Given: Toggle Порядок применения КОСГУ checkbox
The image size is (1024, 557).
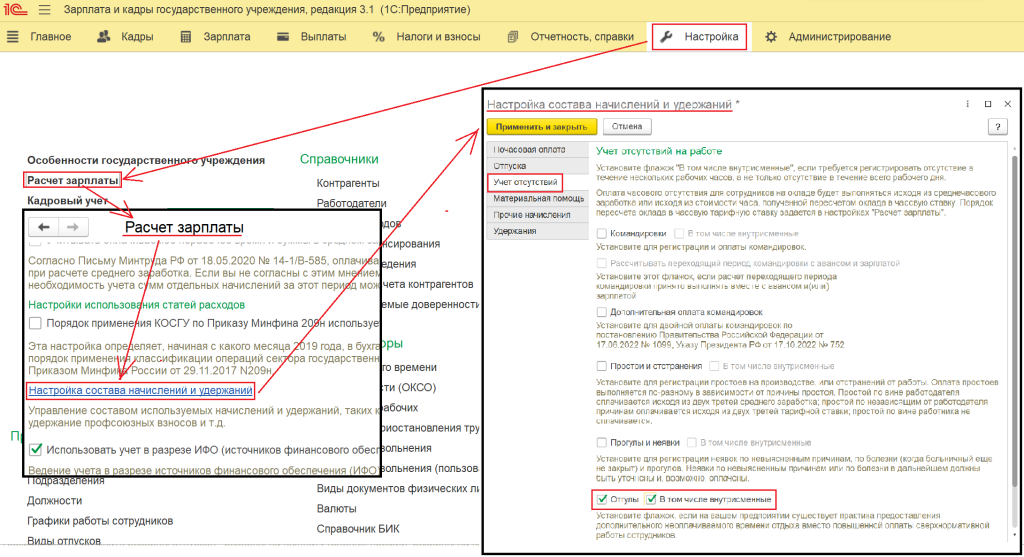Looking at the screenshot, I should [35, 323].
